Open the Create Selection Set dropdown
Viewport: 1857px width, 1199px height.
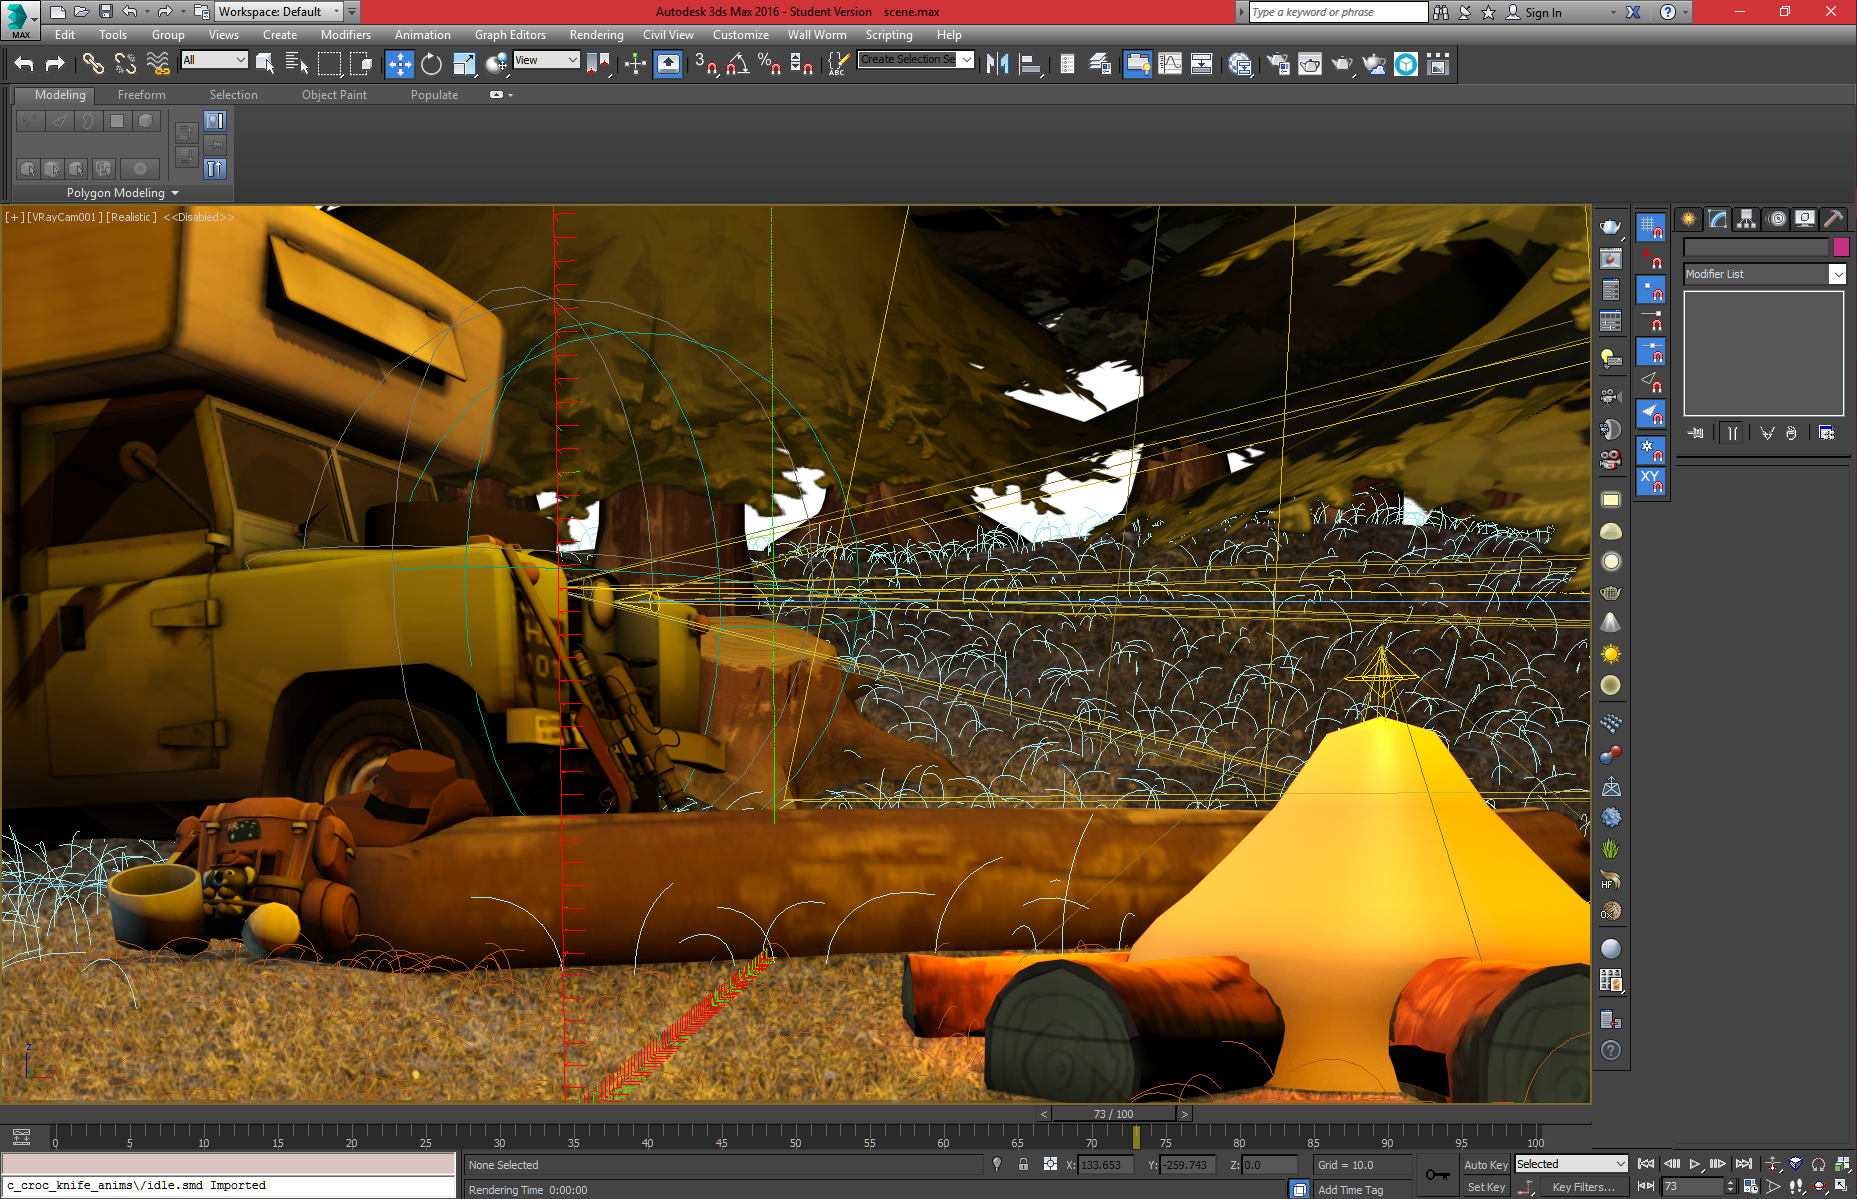tap(916, 60)
